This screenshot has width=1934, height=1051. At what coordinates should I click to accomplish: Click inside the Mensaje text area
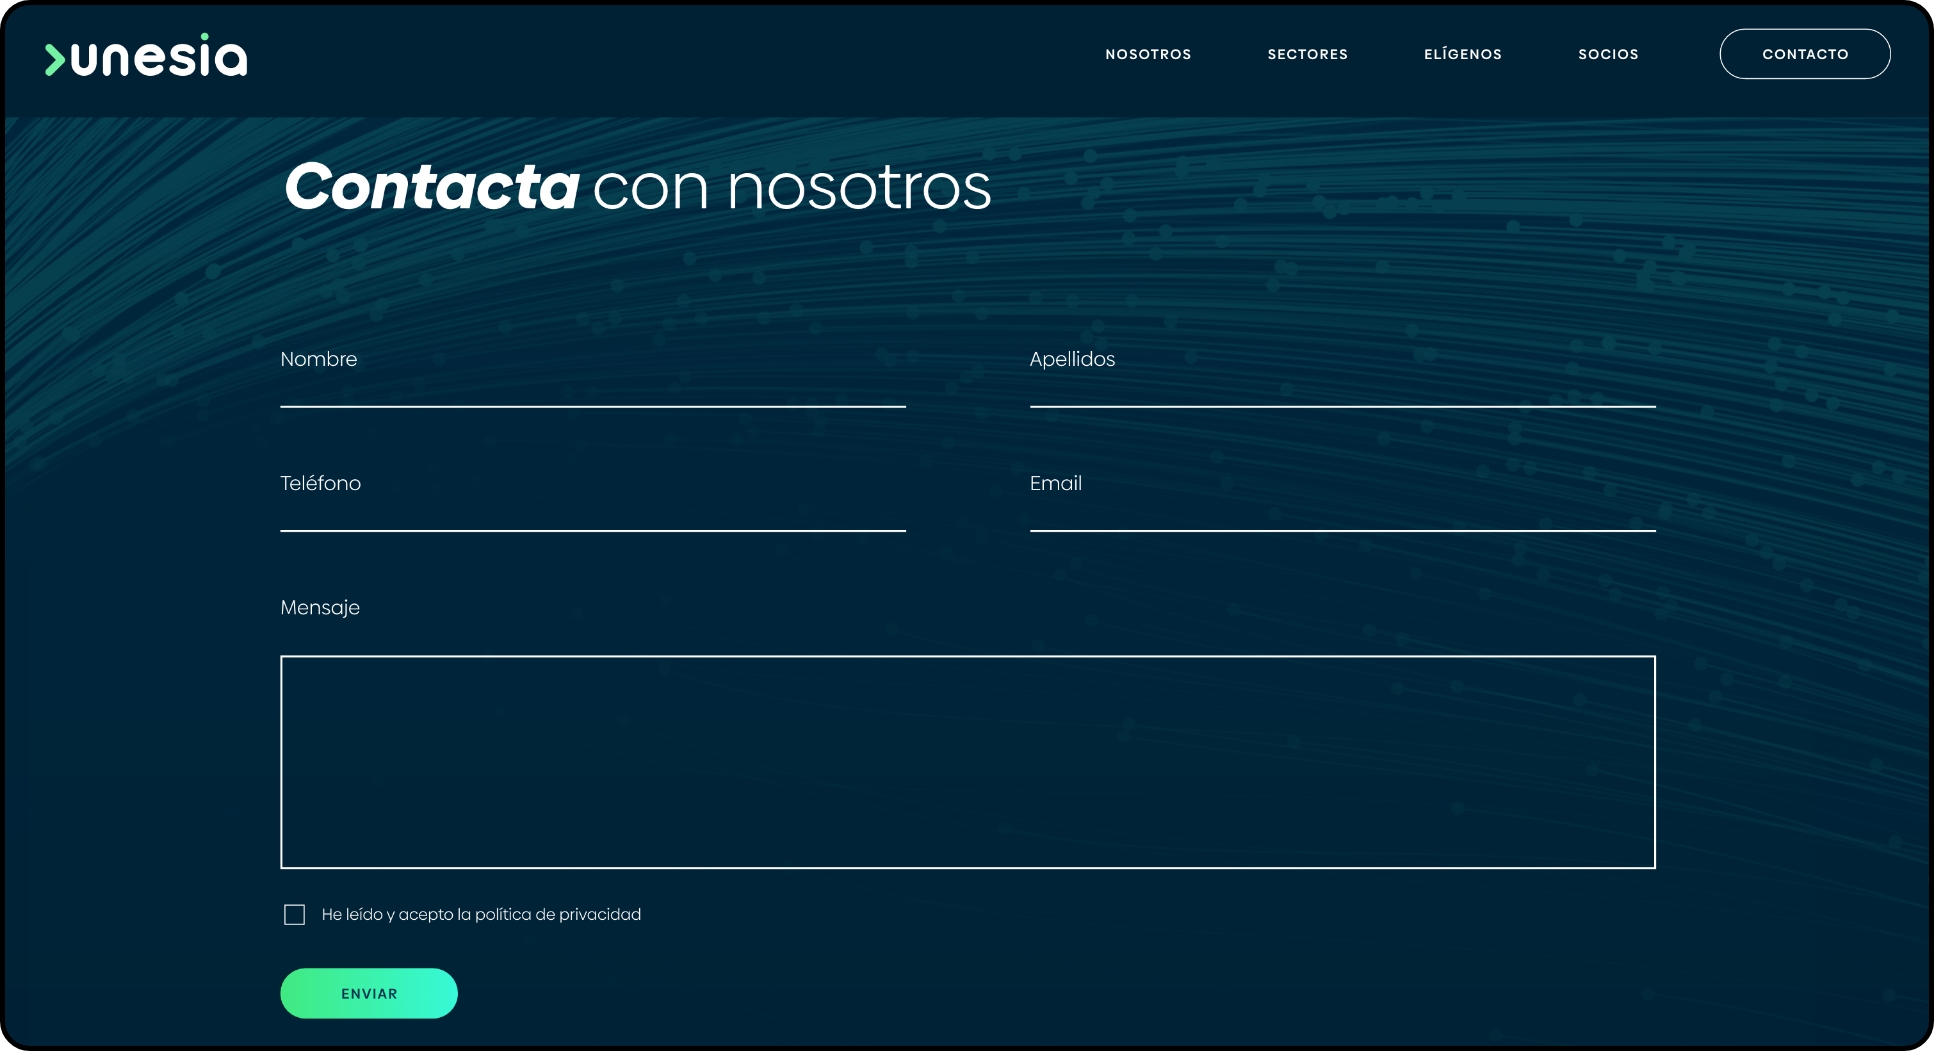[x=967, y=762]
